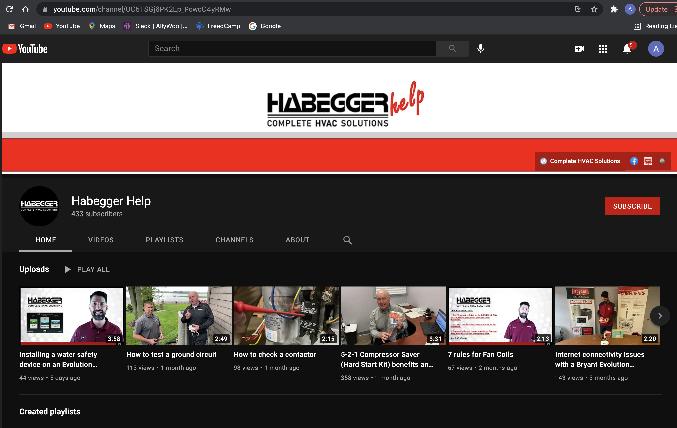Open Slack bookmark in bookmarks bar

pos(155,26)
